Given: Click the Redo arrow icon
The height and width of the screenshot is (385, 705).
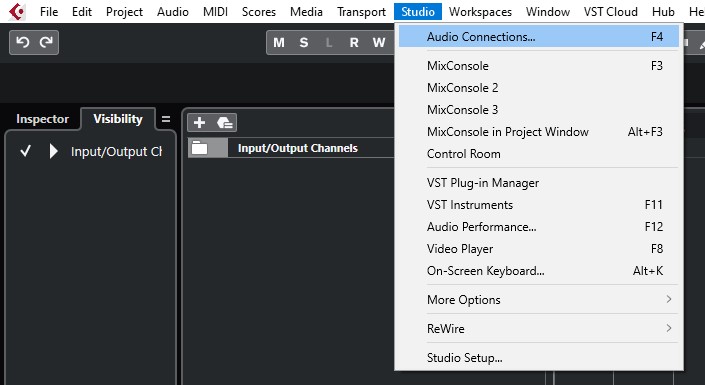Looking at the screenshot, I should [x=46, y=42].
